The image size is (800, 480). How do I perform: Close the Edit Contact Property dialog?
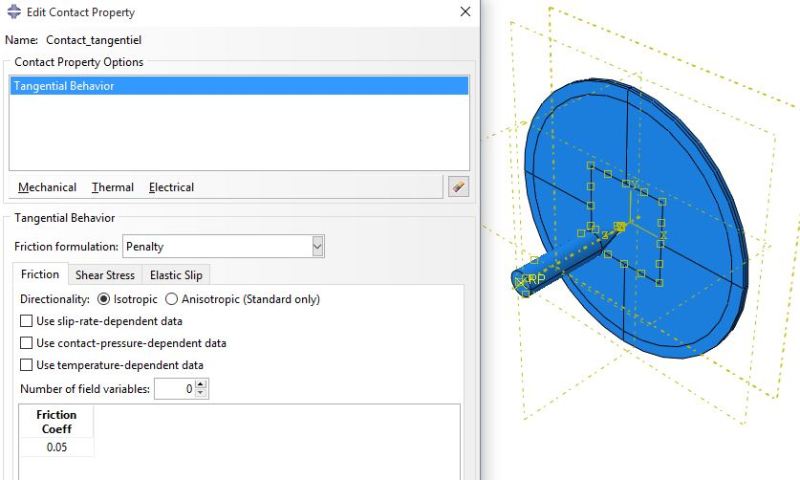pyautogui.click(x=465, y=12)
